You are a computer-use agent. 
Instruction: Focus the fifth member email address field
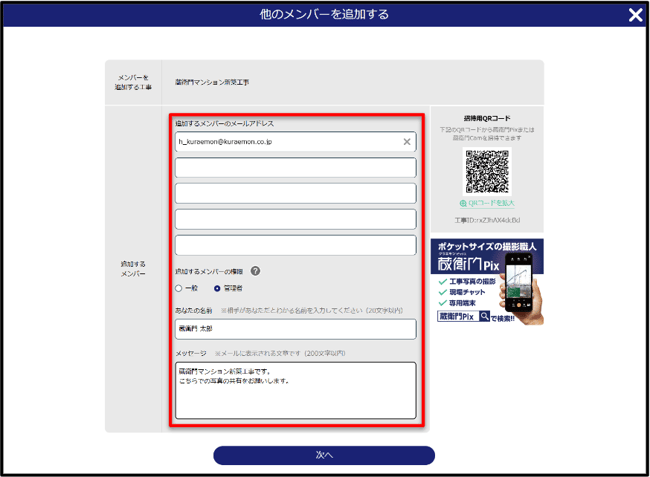(295, 245)
